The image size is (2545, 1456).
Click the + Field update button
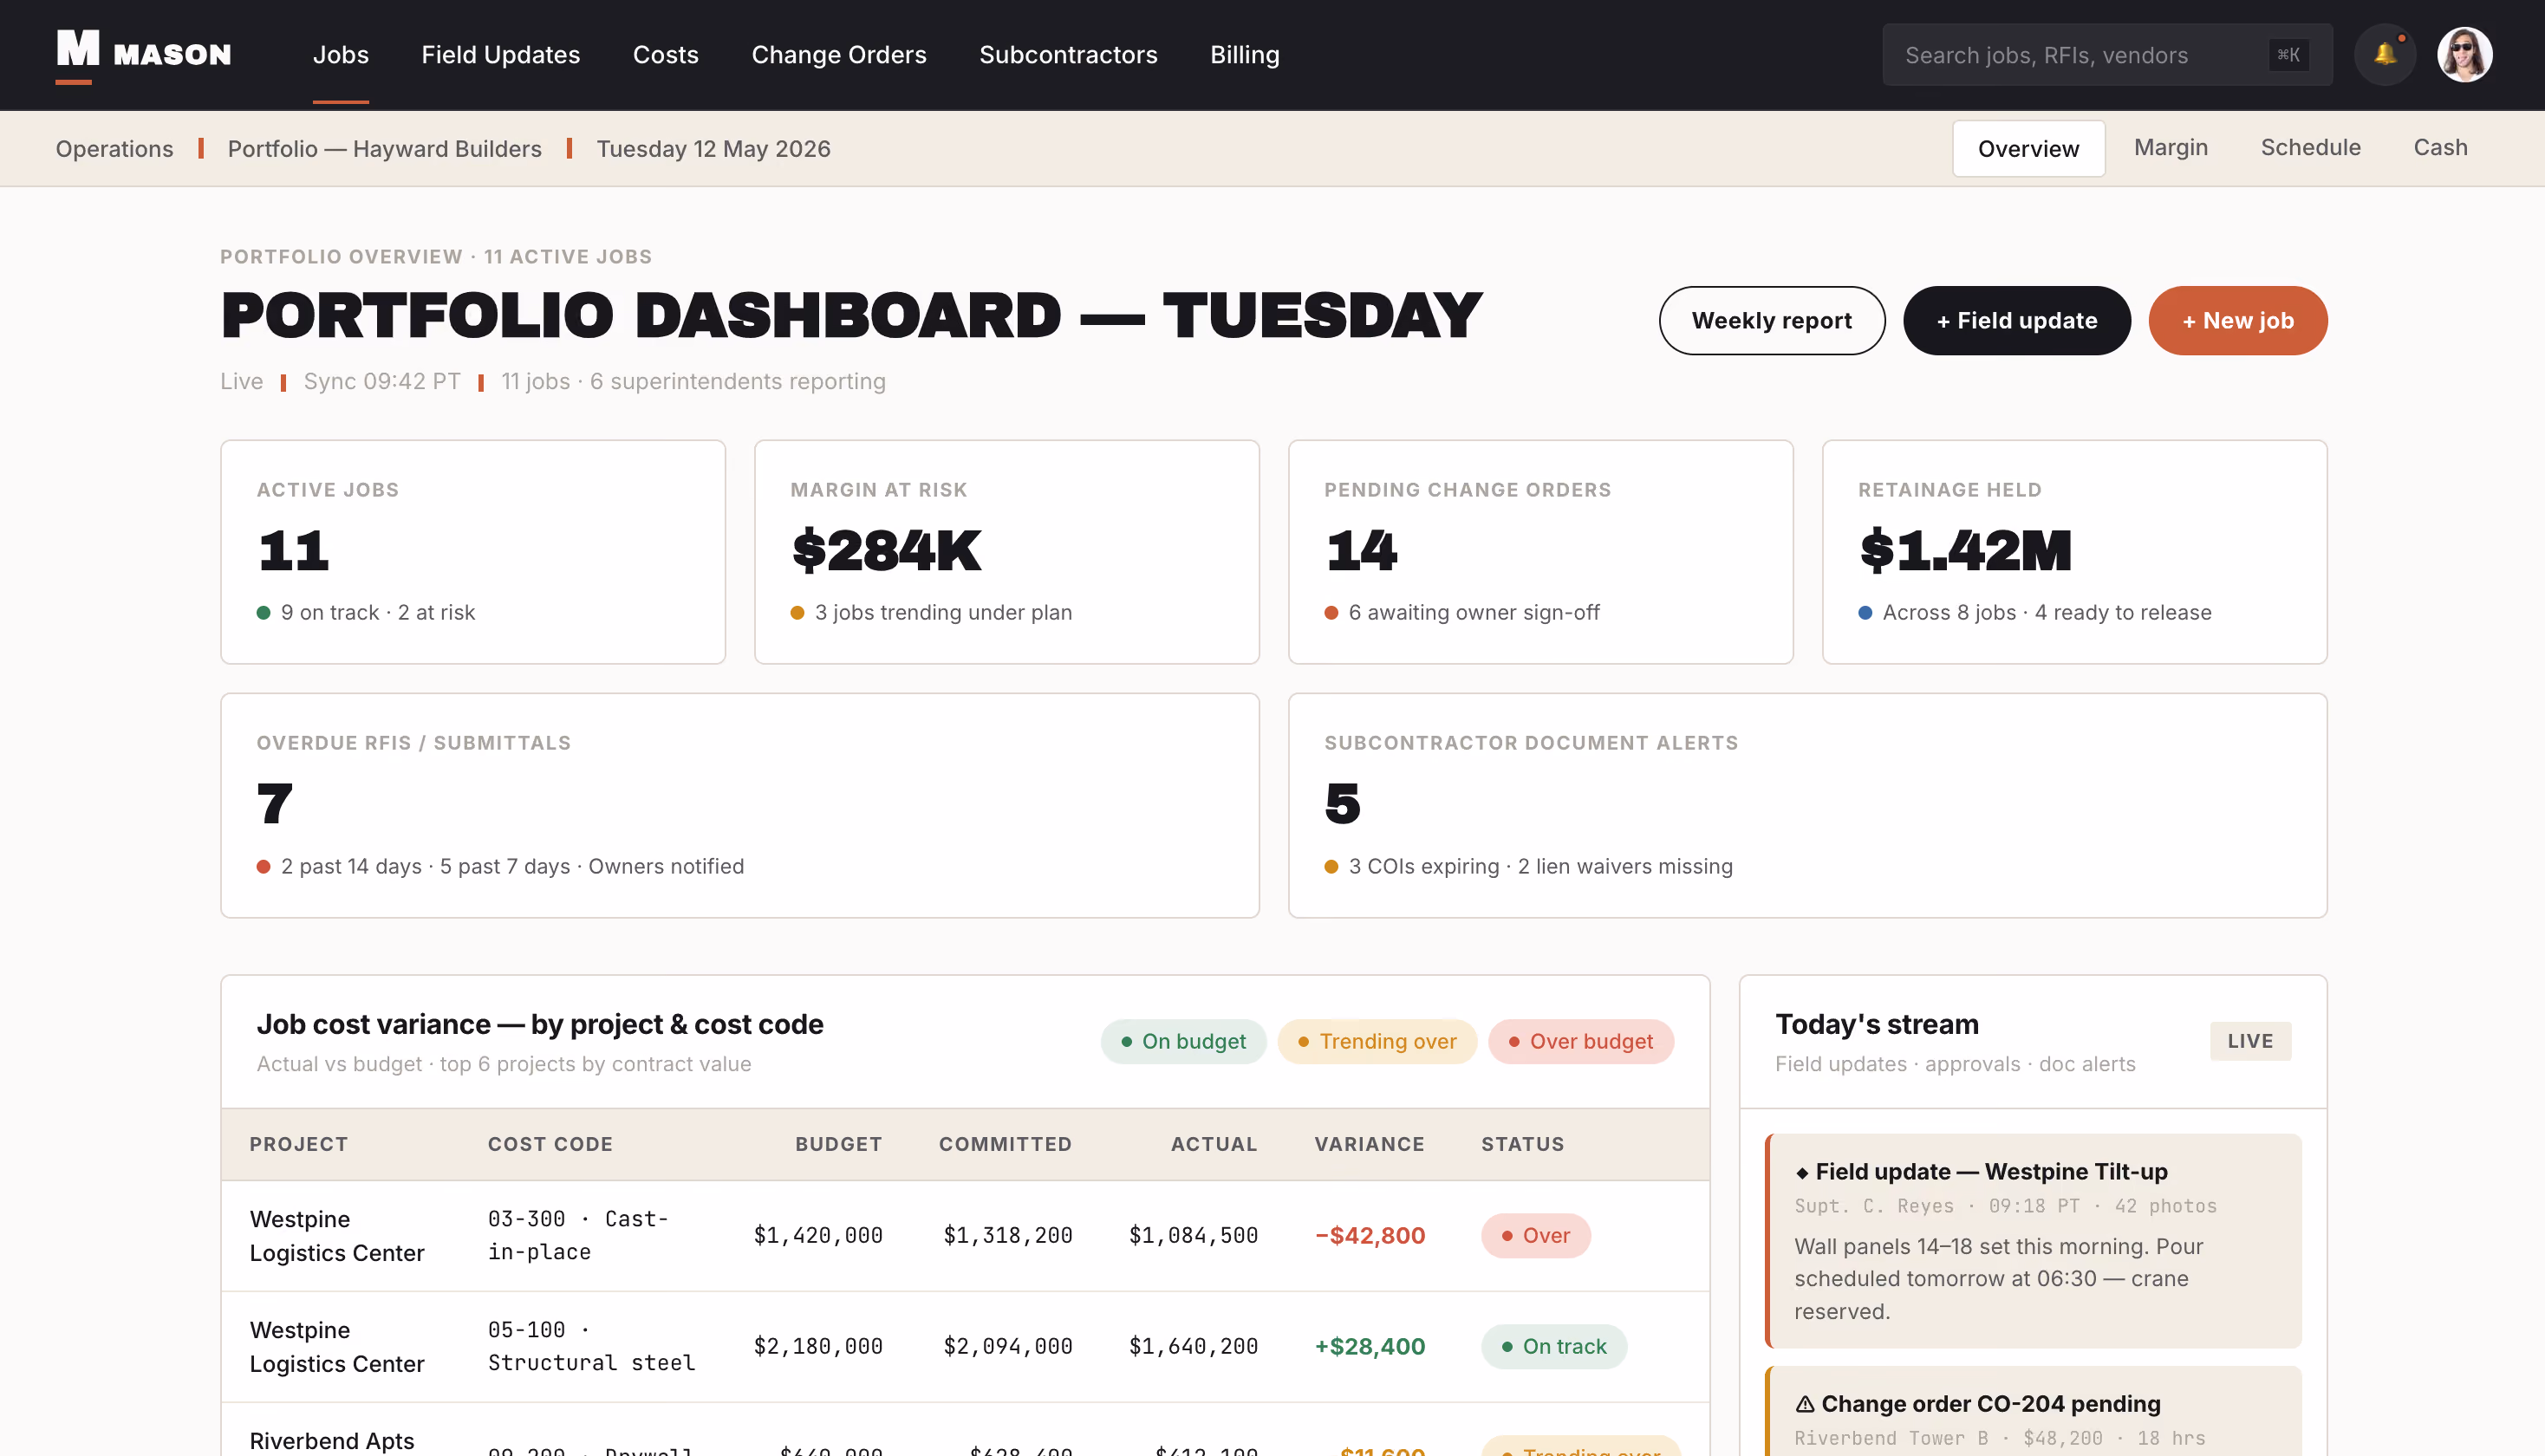coord(2017,320)
